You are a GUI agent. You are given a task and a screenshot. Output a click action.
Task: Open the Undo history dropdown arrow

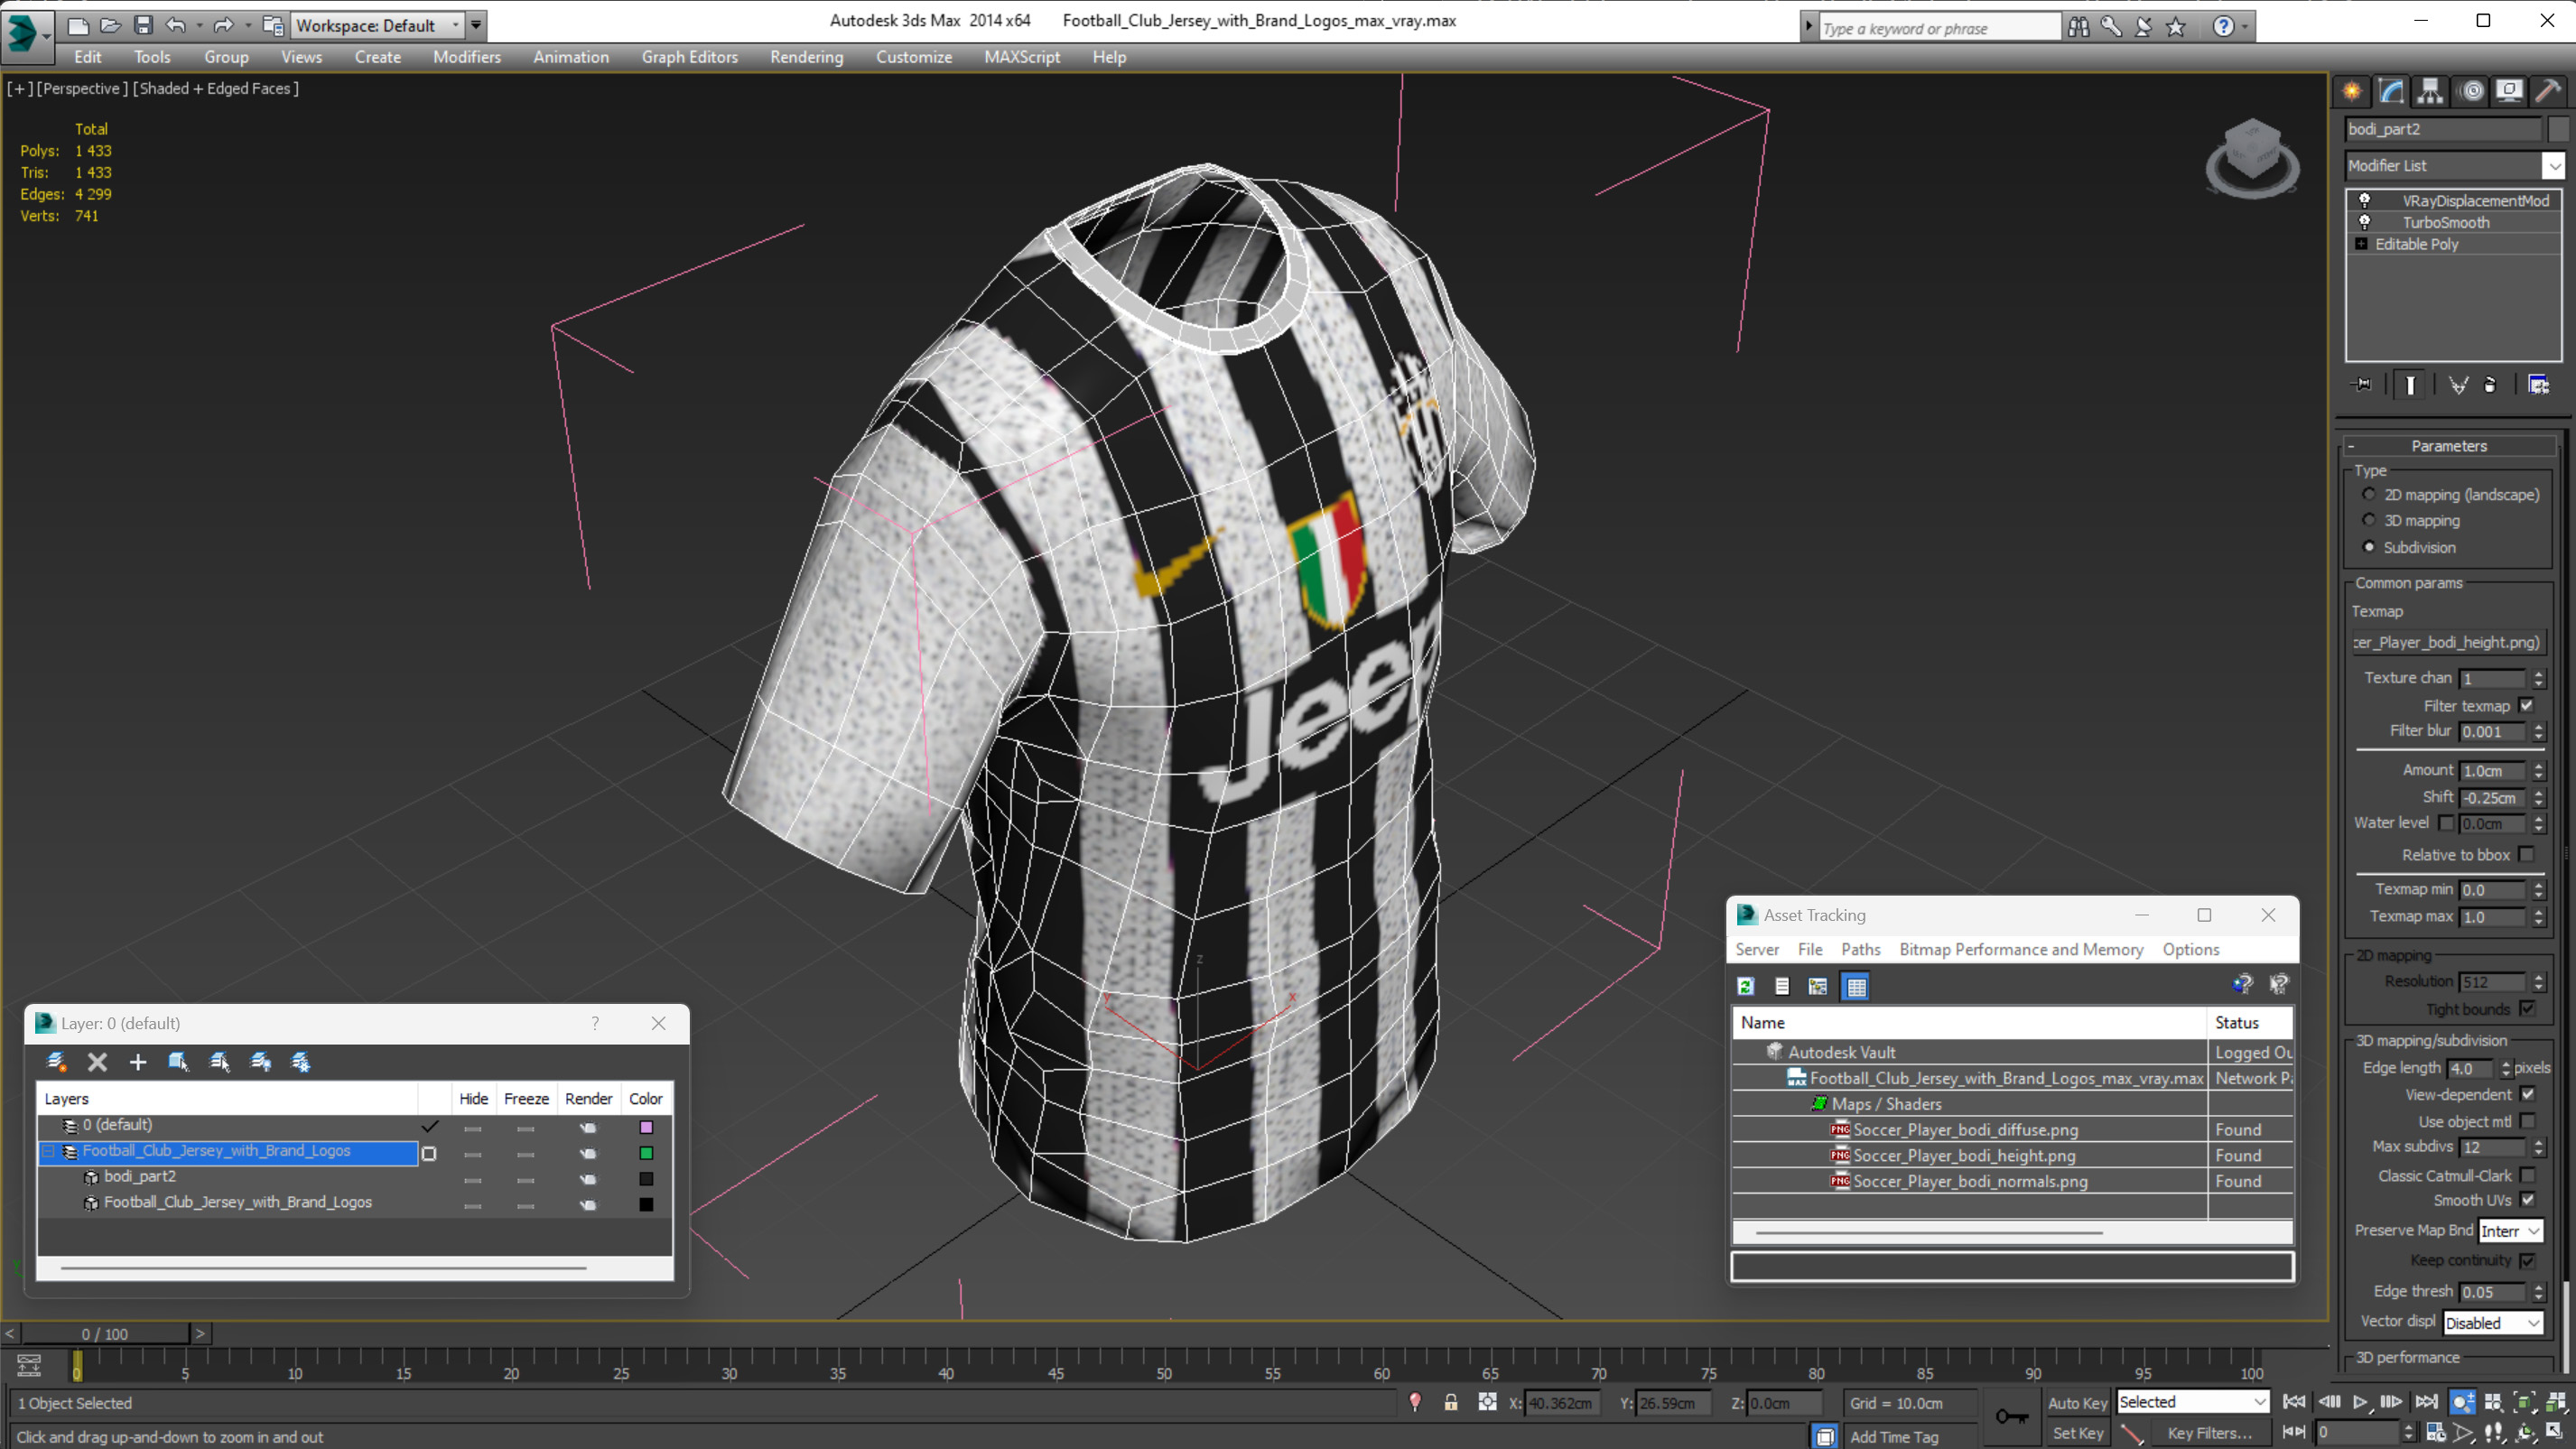[199, 25]
